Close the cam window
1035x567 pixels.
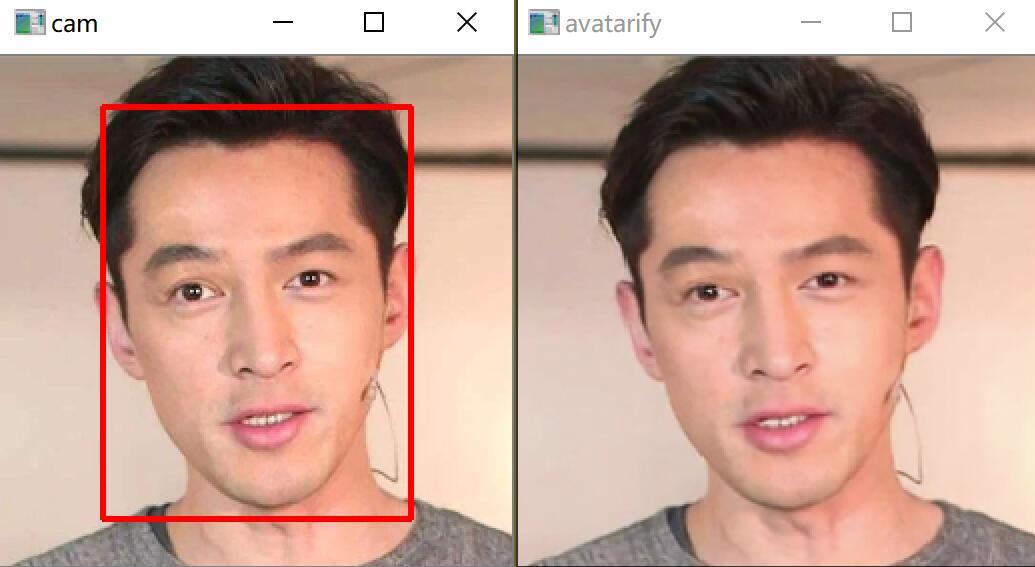tap(467, 22)
